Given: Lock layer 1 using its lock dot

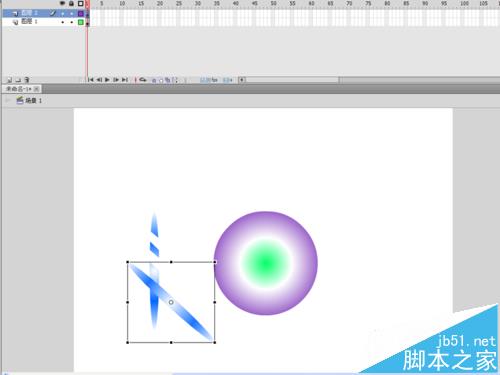Looking at the screenshot, I should 71,22.
